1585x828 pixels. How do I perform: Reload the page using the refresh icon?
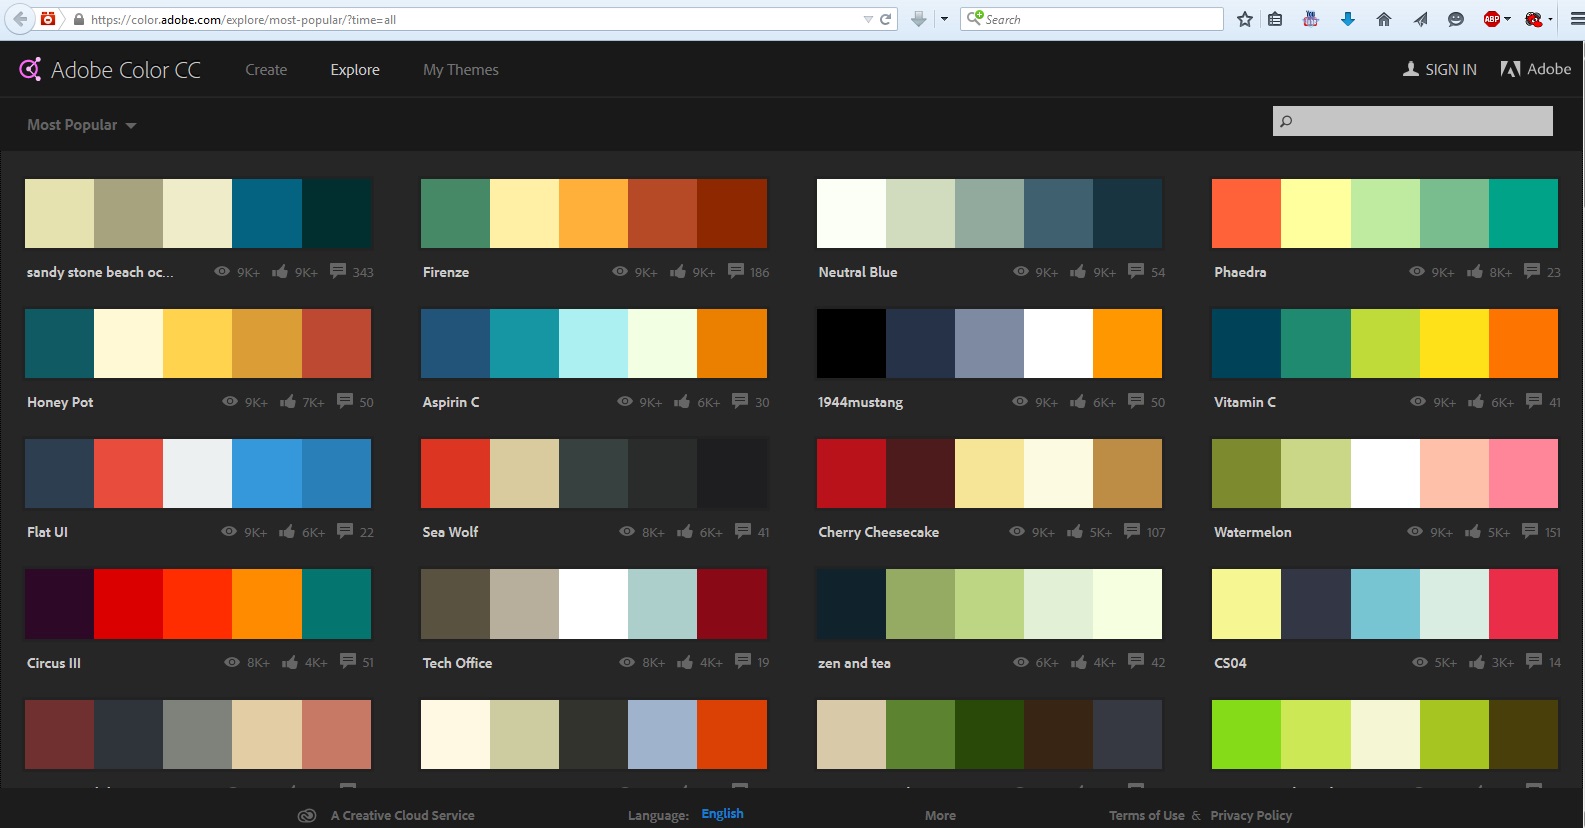[885, 19]
